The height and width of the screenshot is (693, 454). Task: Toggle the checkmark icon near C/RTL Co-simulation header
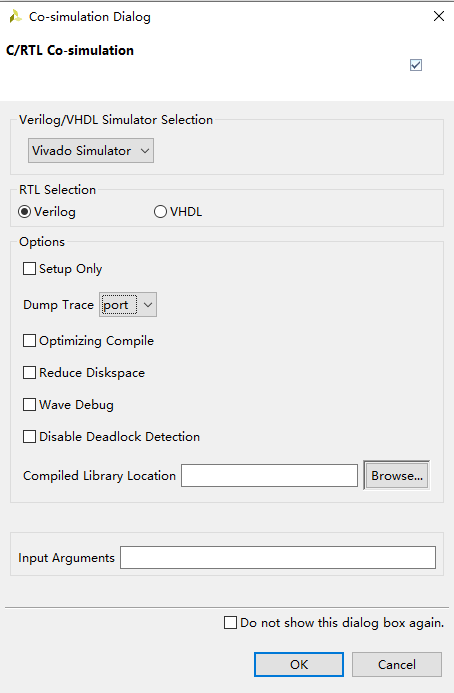416,65
